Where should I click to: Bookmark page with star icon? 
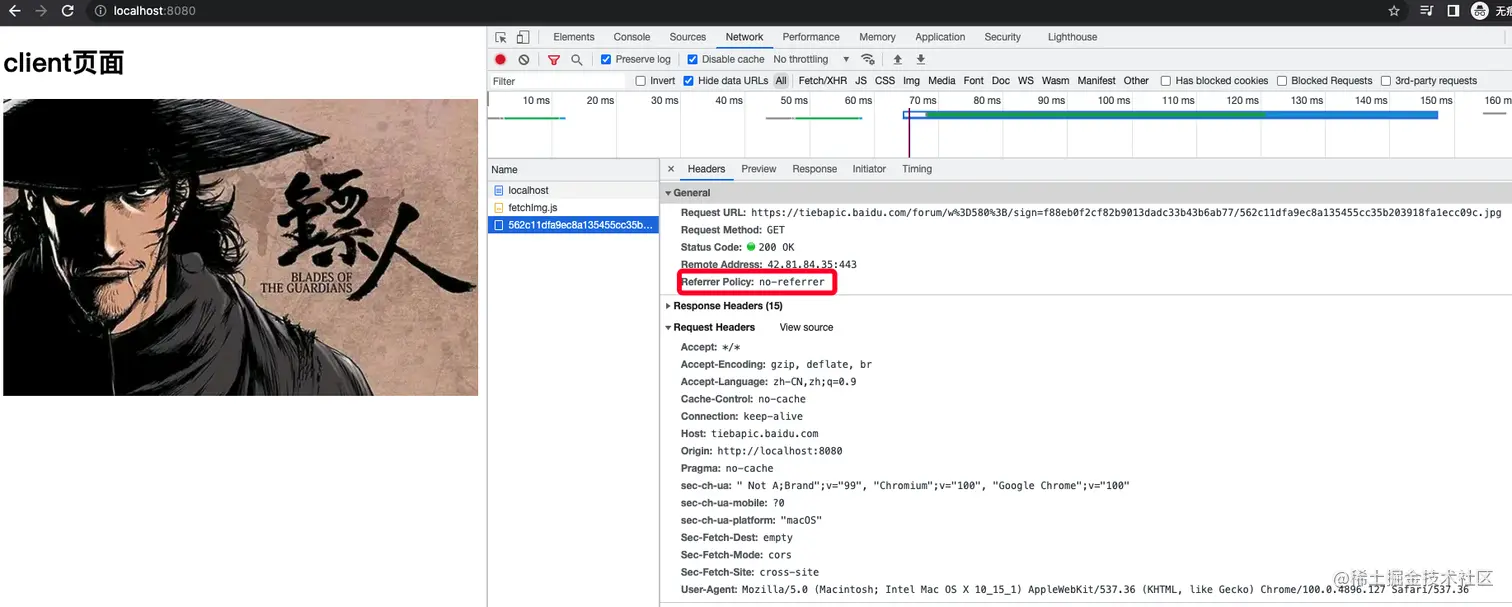(1394, 11)
